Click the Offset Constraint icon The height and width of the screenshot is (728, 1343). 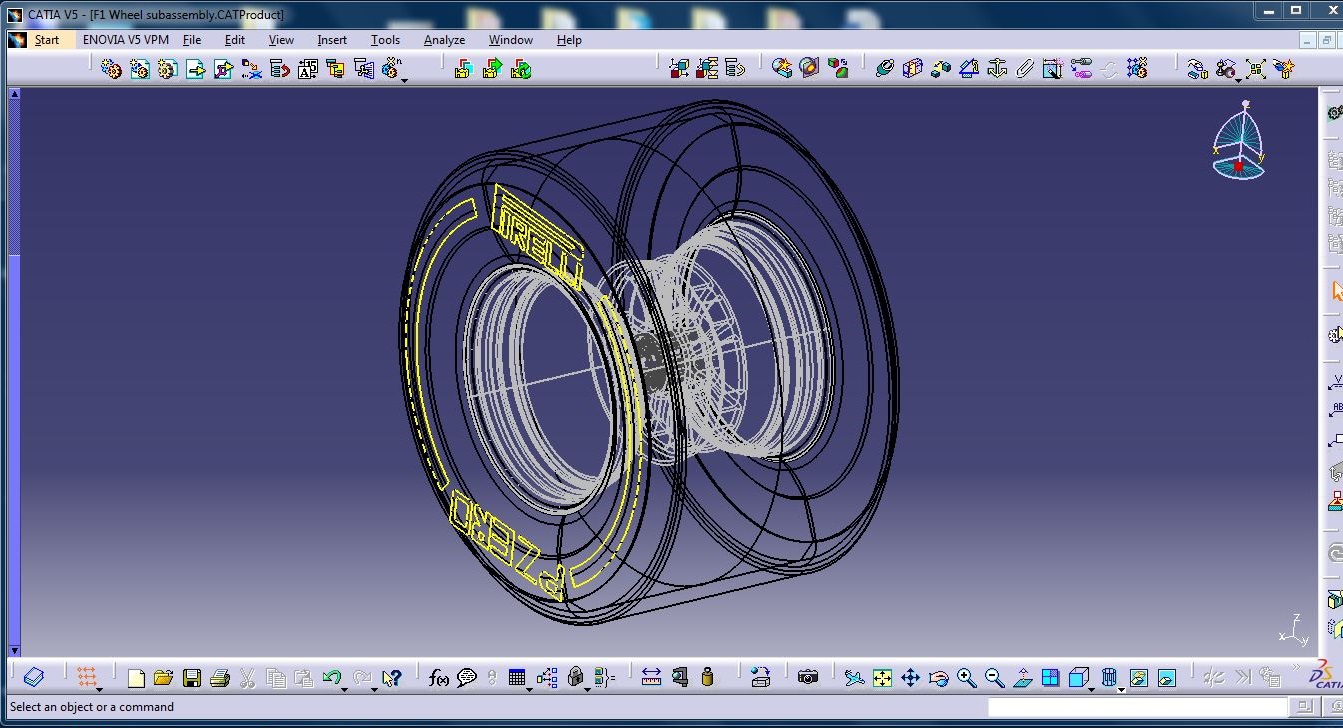940,68
